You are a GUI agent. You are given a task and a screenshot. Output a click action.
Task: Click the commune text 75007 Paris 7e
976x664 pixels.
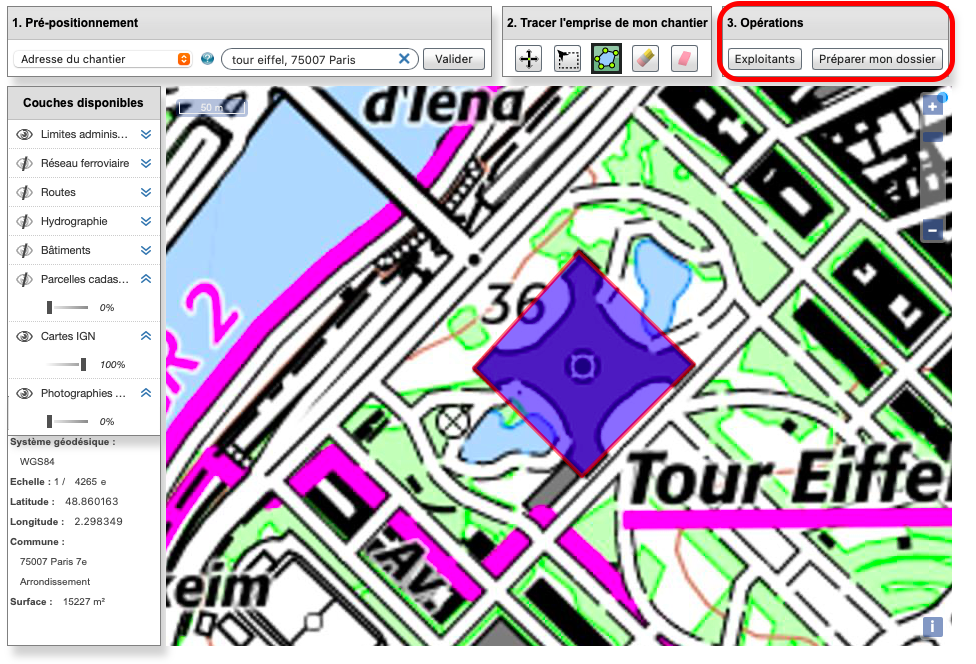pos(54,561)
